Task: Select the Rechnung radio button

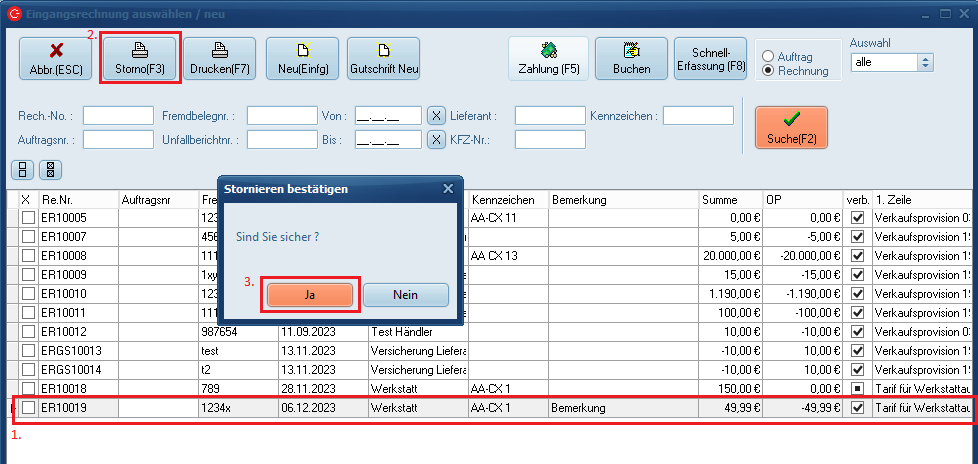Action: pos(768,71)
